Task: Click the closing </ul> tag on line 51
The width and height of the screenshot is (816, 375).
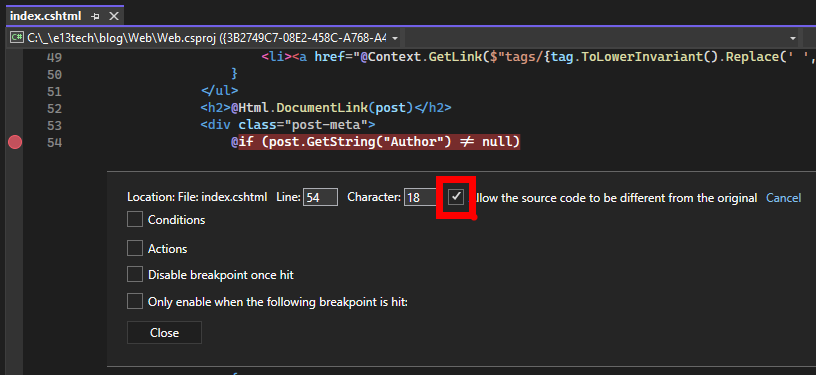Action: point(220,90)
